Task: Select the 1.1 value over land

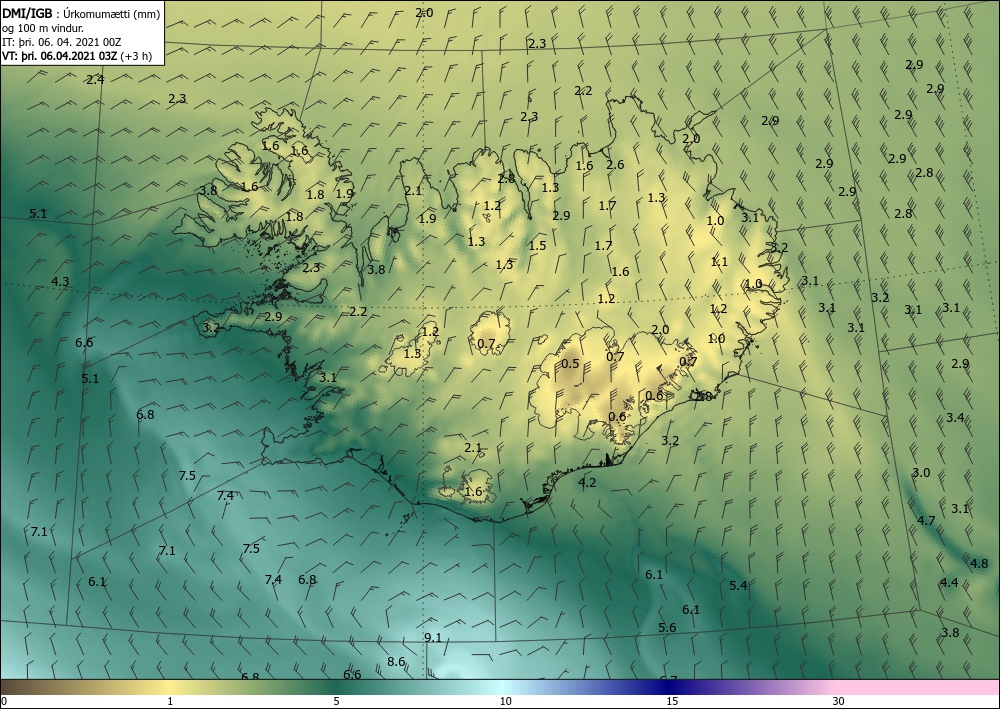Action: [x=719, y=261]
